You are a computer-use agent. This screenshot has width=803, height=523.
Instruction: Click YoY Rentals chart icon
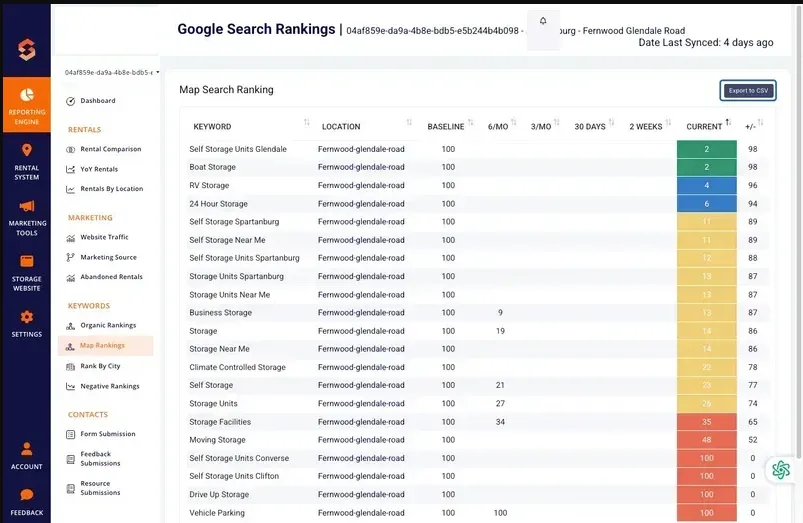click(x=71, y=170)
